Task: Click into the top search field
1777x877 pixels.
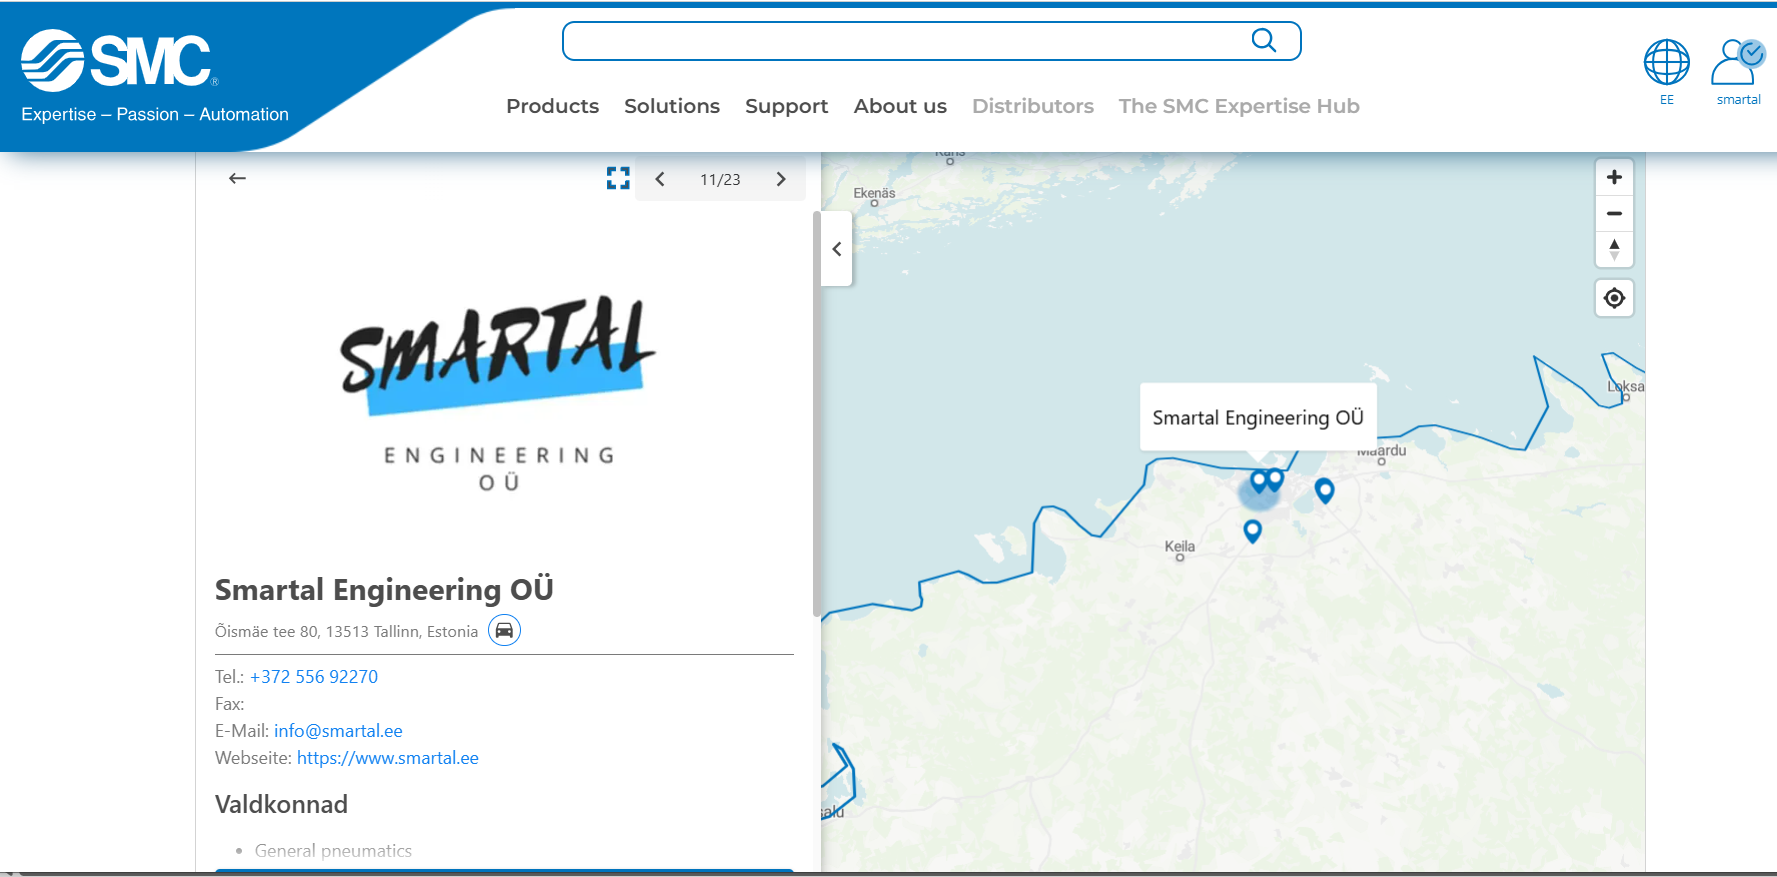Action: click(x=900, y=41)
